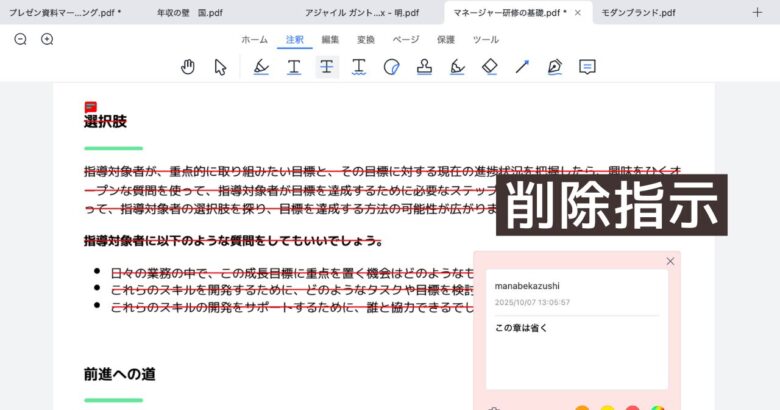The image size is (780, 410).
Task: Click the zoom in magnifier
Action: (x=47, y=39)
